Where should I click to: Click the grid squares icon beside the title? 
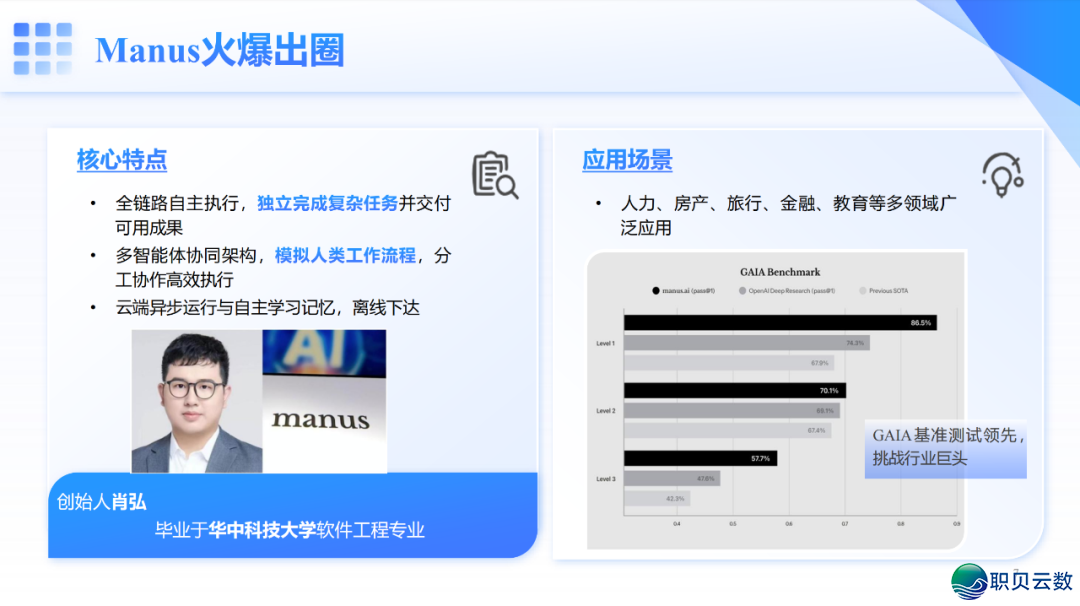42,49
